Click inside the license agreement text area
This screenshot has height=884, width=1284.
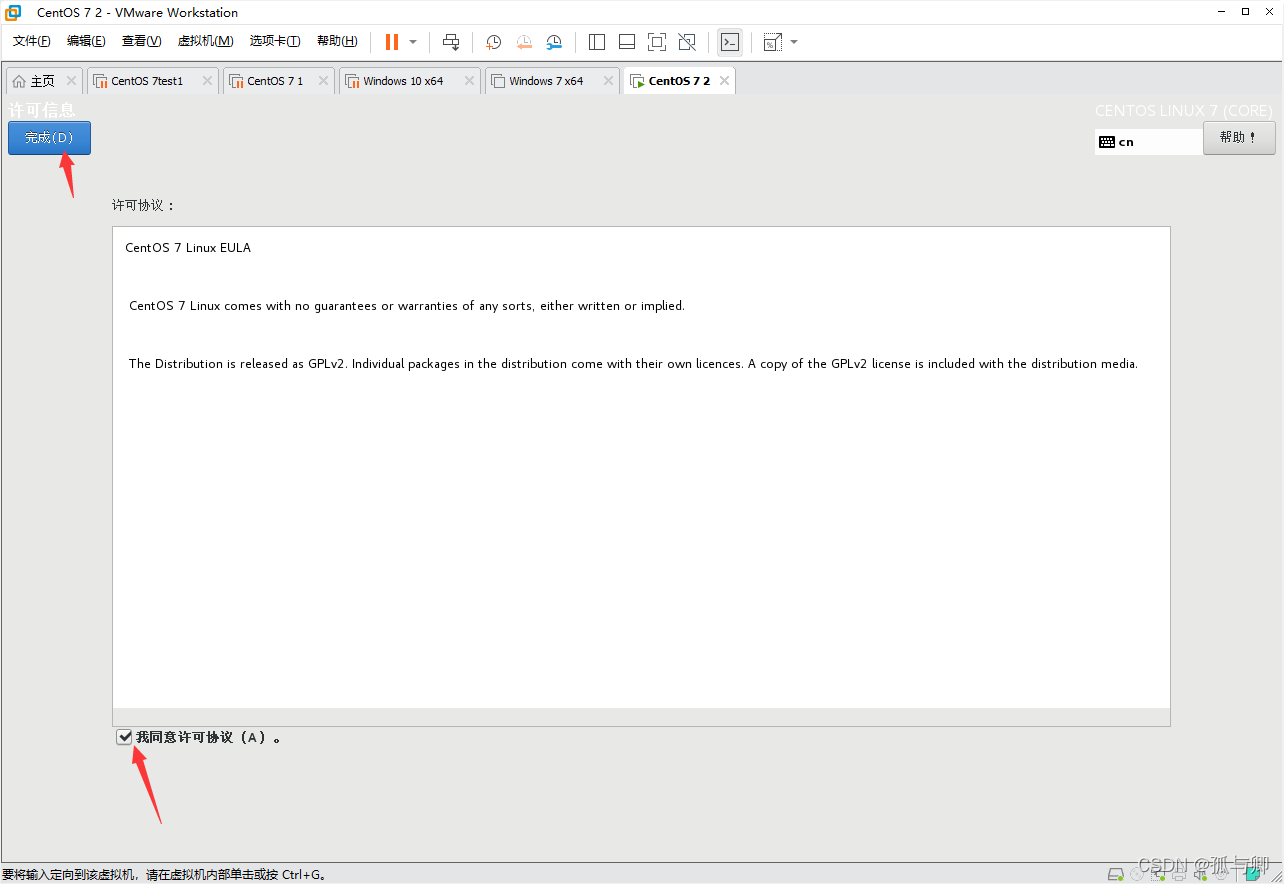[641, 476]
